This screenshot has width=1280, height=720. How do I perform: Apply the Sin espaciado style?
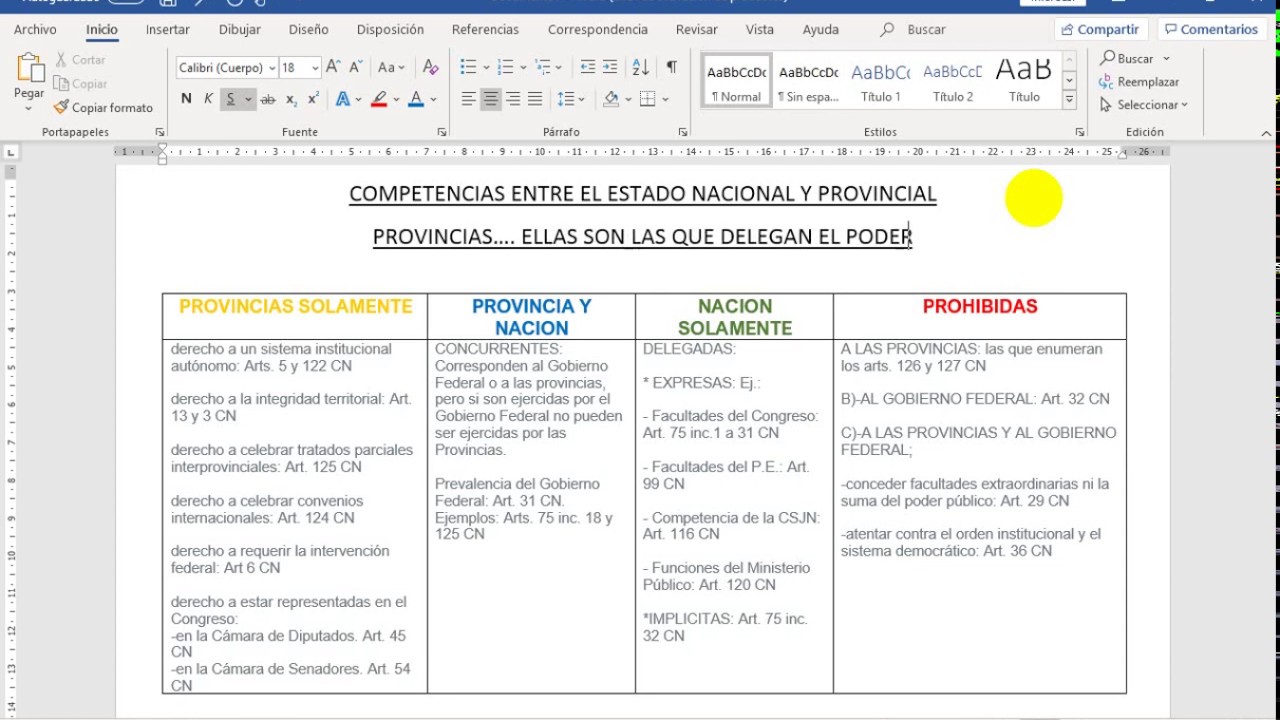pos(809,81)
